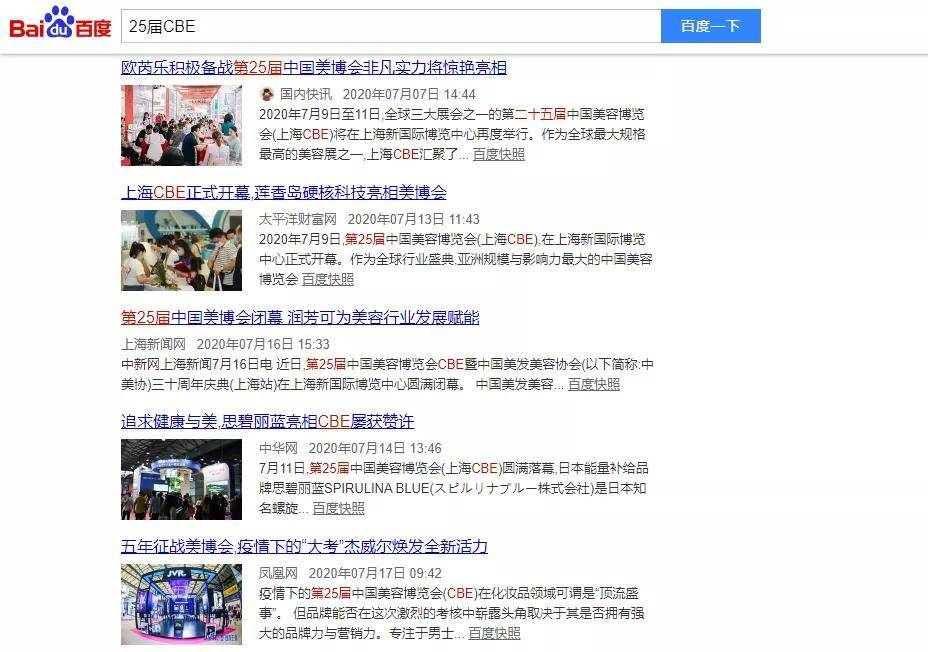Click the 上海新闻网 source name

153,344
